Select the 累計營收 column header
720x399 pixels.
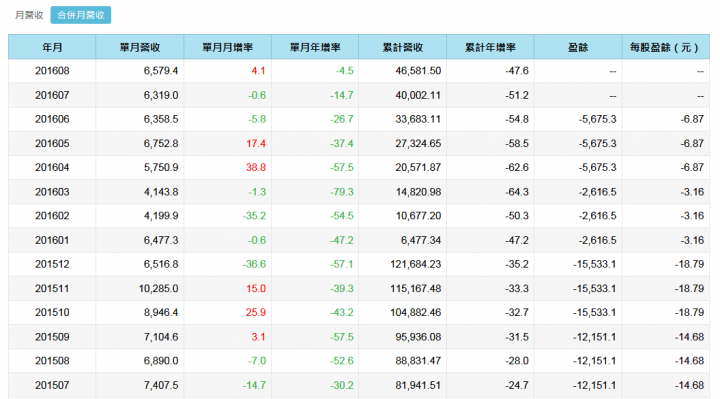click(x=403, y=47)
